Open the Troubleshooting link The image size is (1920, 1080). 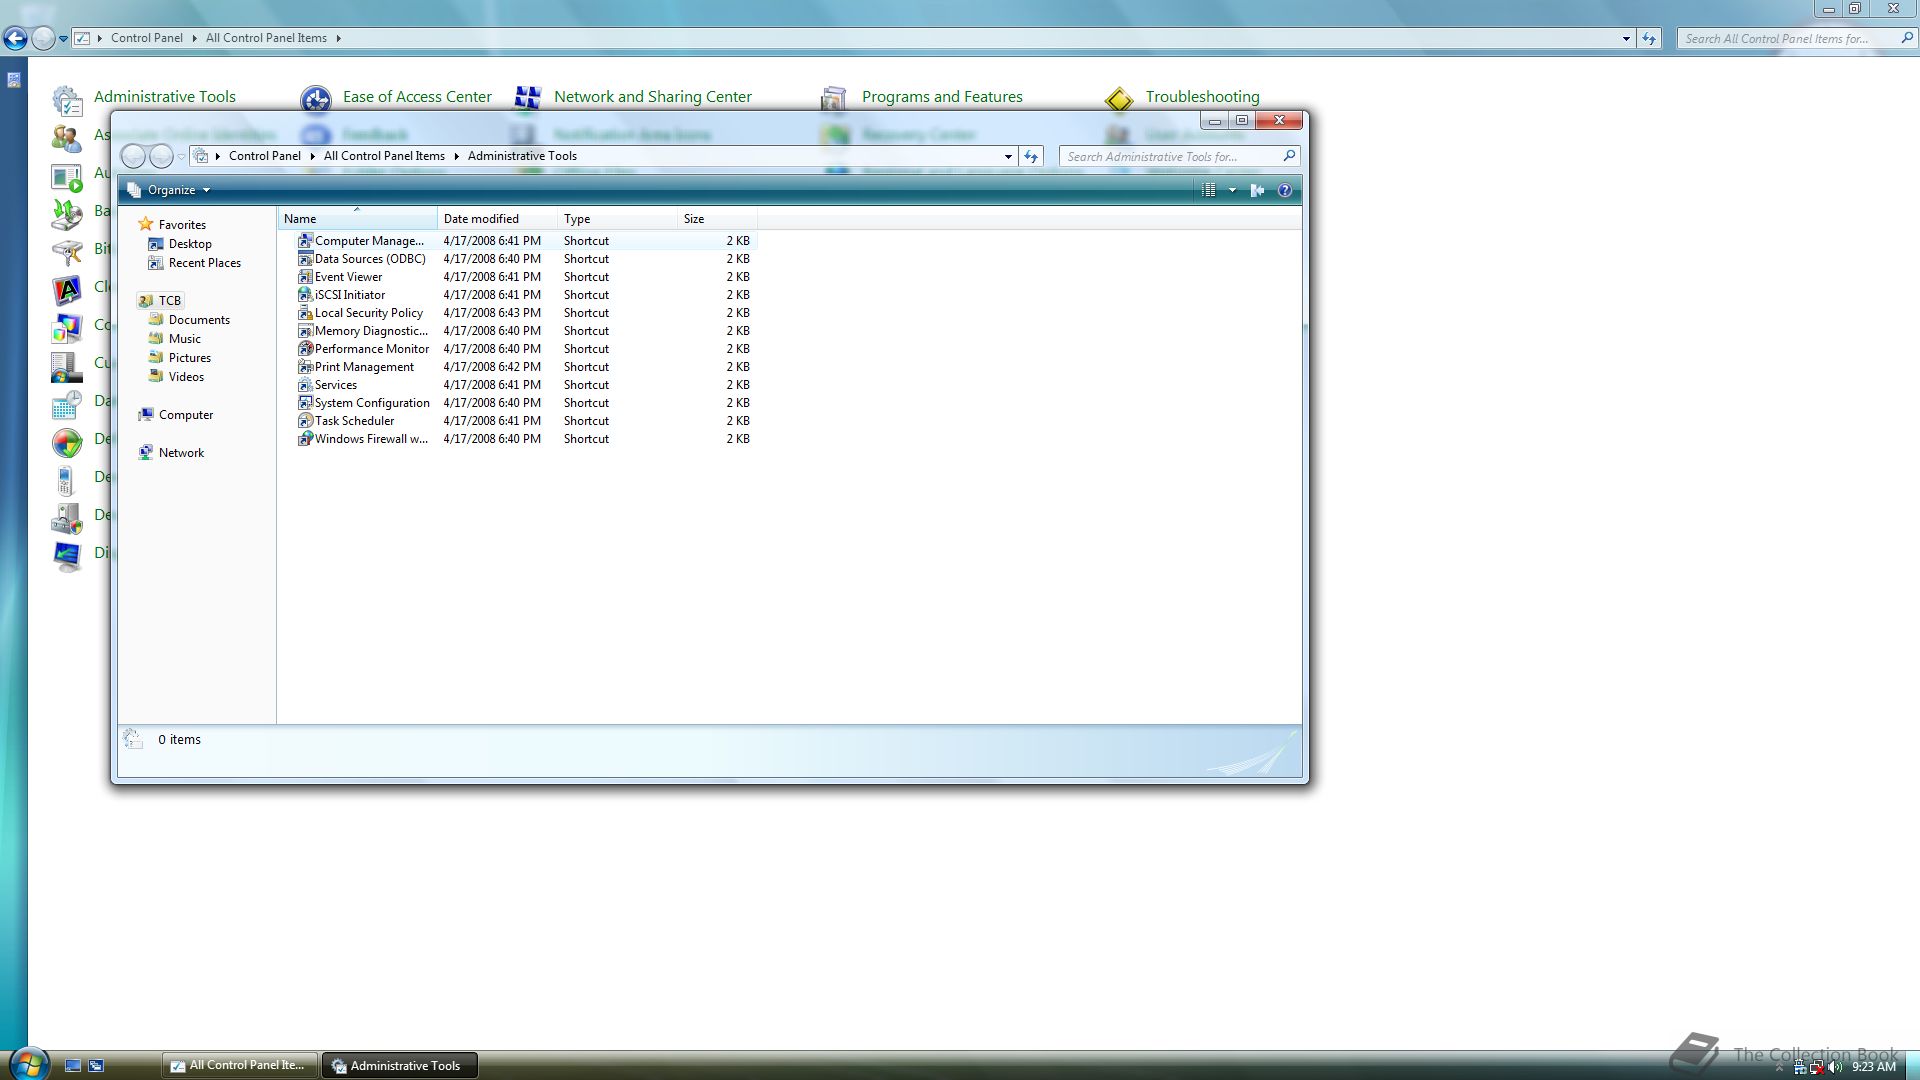click(x=1202, y=97)
